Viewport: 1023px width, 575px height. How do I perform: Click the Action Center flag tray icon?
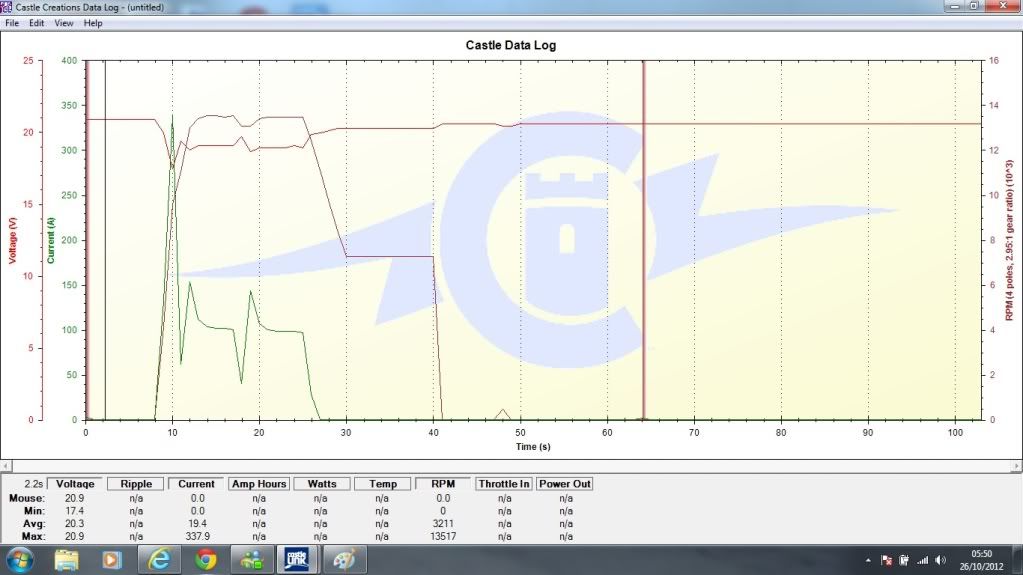point(887,560)
